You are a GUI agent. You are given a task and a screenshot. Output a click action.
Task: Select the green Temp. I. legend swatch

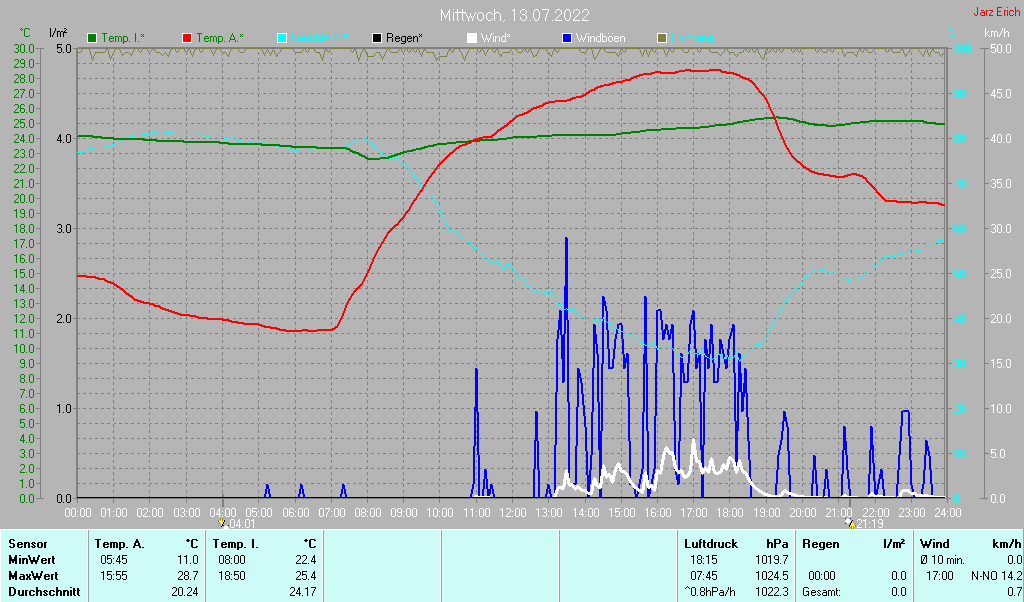point(92,39)
